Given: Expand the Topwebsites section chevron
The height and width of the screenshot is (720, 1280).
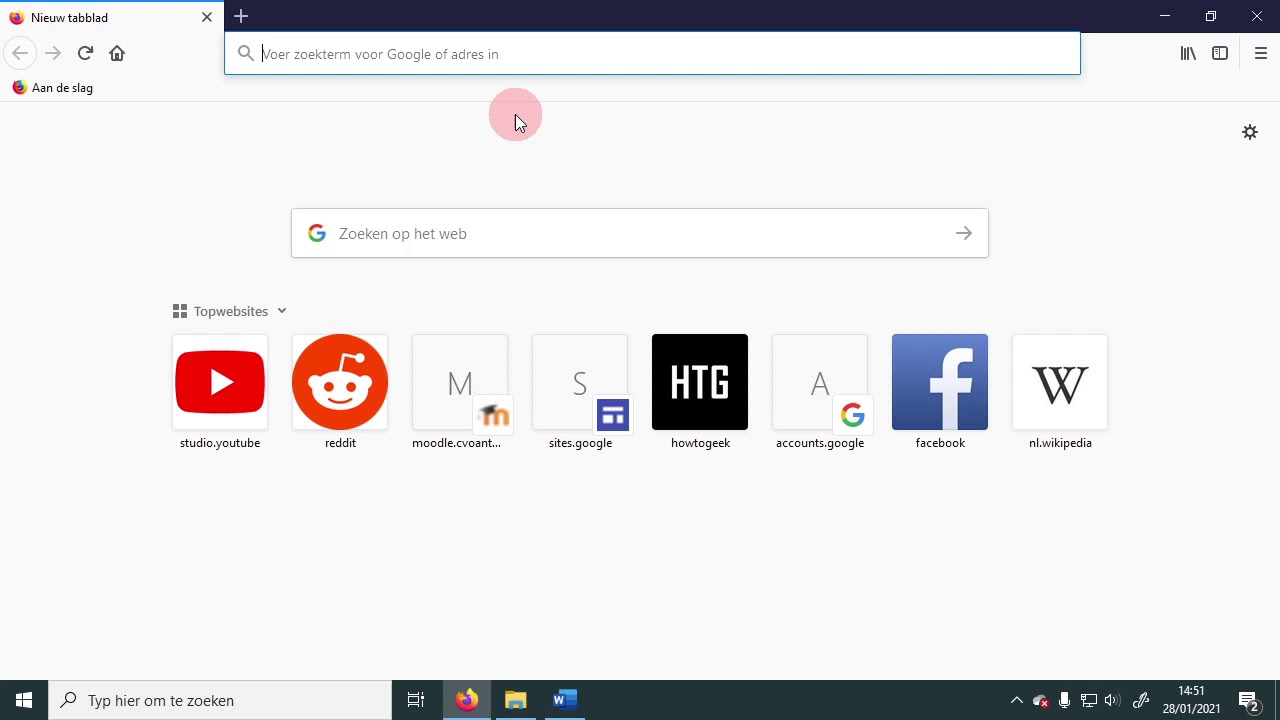Looking at the screenshot, I should [282, 311].
